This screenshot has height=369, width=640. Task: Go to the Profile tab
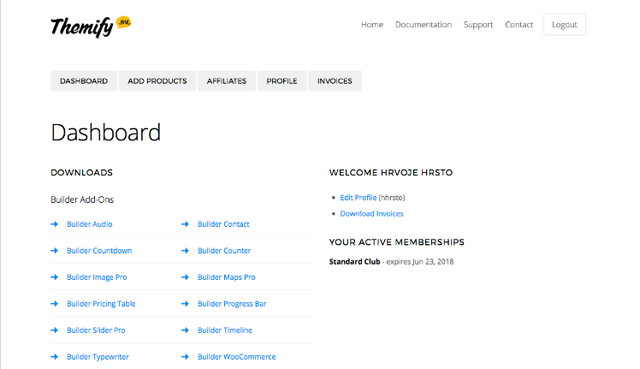click(282, 81)
